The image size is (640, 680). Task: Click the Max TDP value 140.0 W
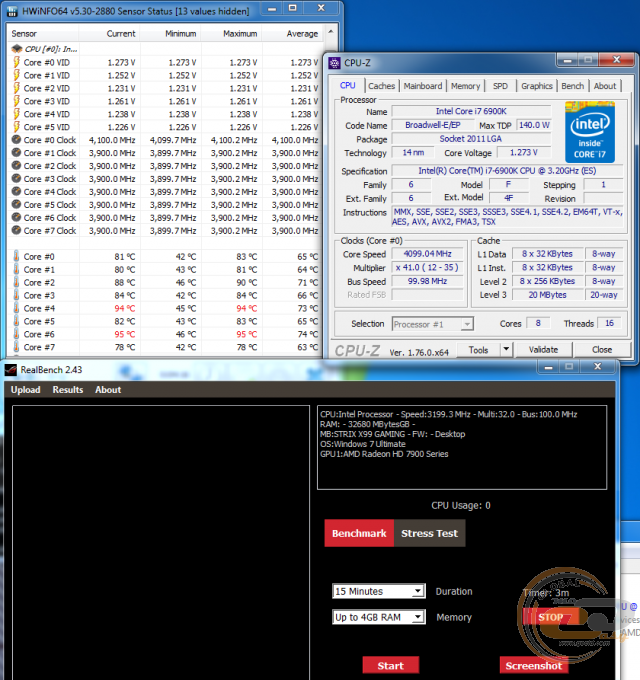click(534, 125)
